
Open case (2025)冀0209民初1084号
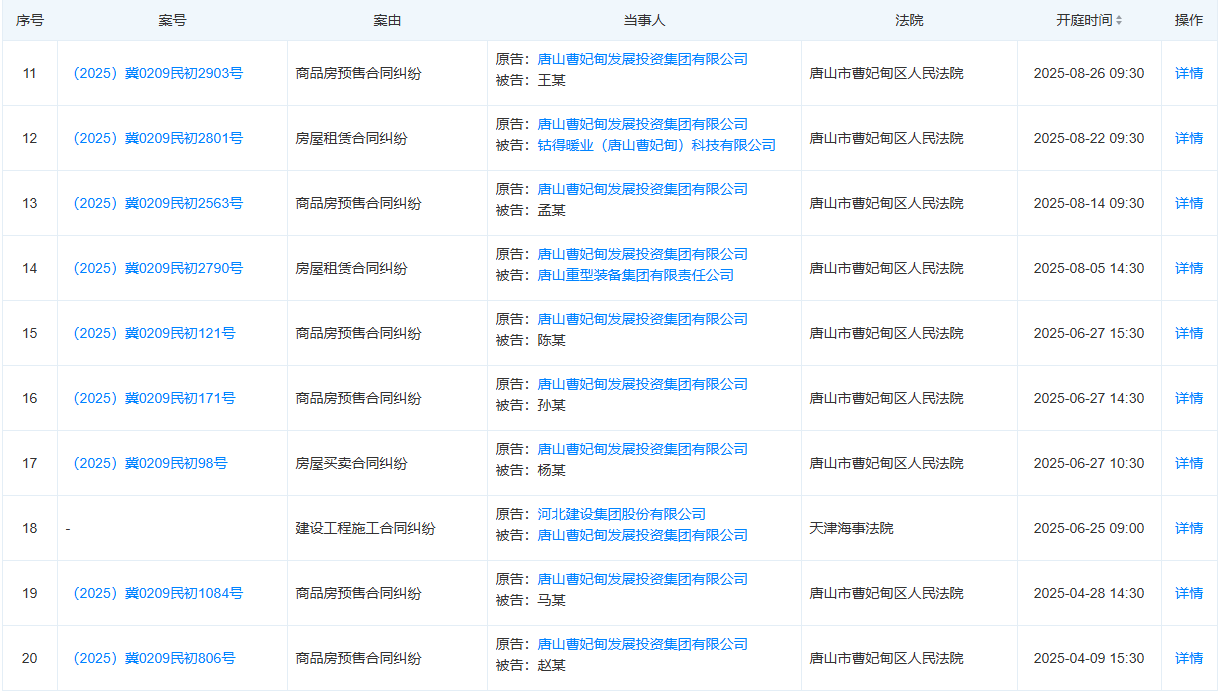158,593
